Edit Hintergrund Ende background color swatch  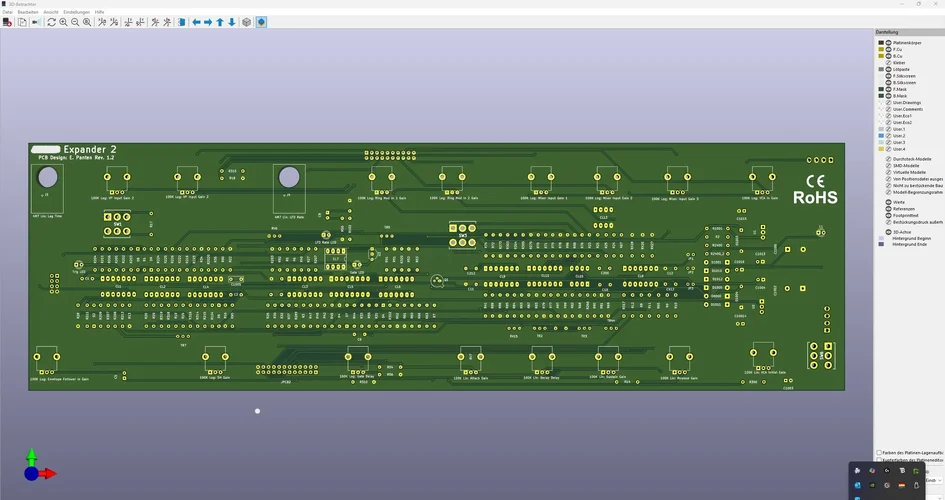(881, 245)
